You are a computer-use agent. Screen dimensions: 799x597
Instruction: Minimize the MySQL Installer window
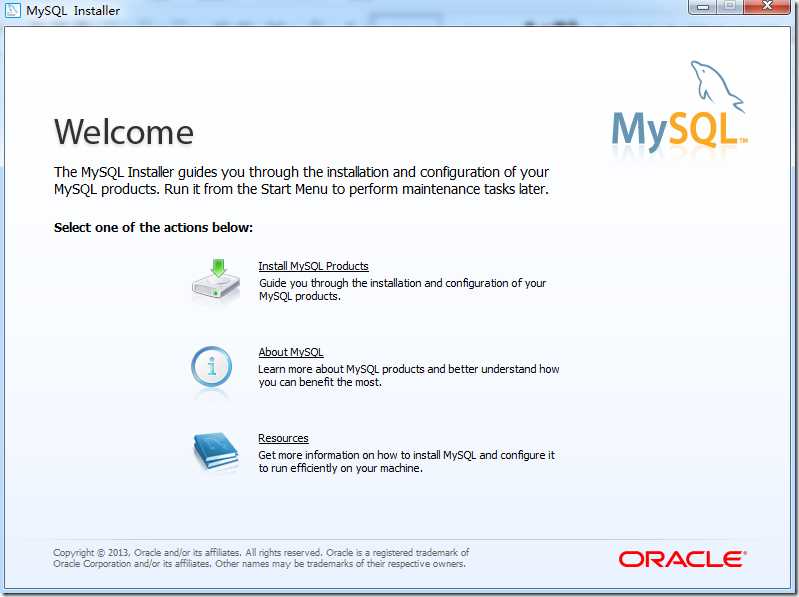point(703,7)
